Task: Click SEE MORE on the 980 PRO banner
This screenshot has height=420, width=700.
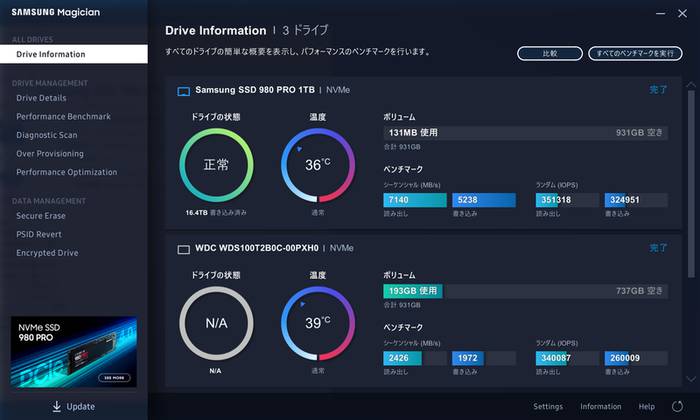Action: (114, 378)
